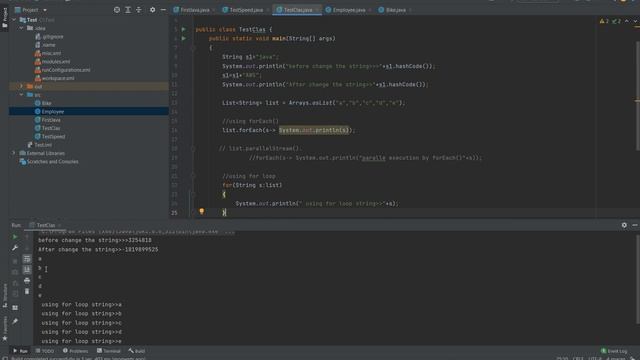Open the Terminal tool window

point(109,351)
